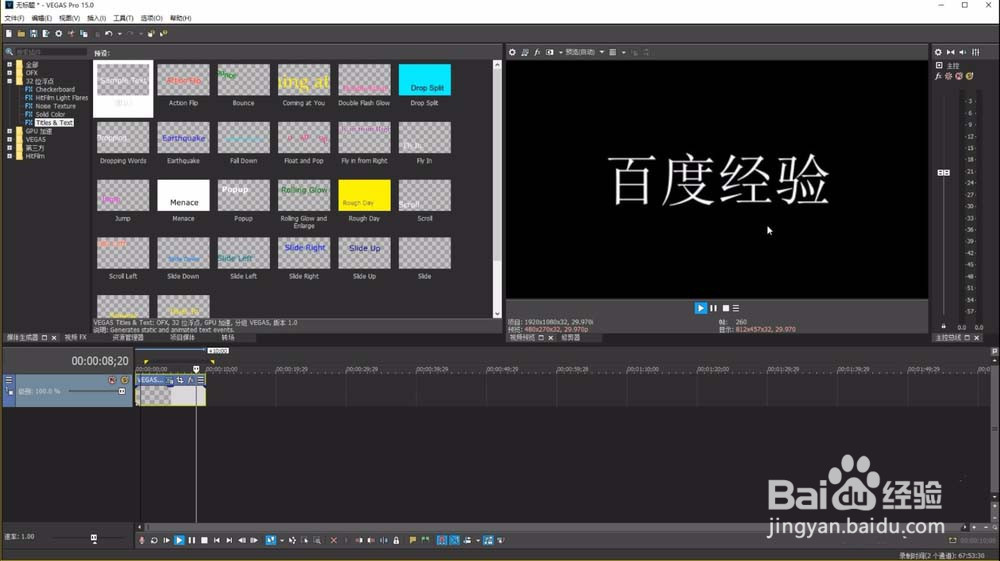Open the 工具(T) menu

(x=123, y=18)
